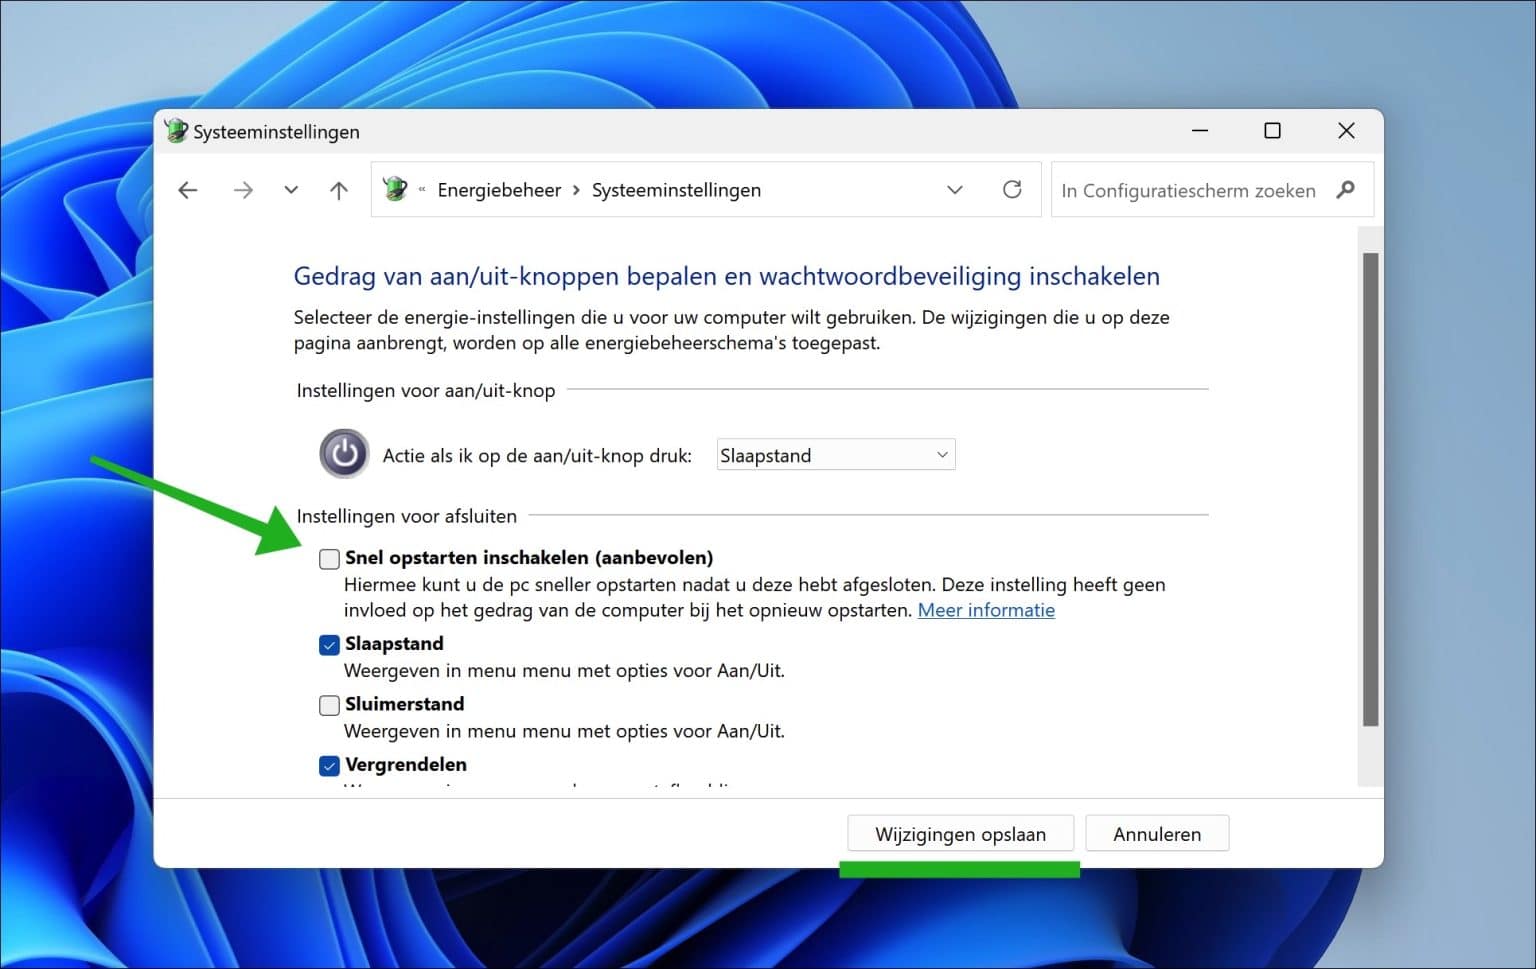Expand the recent locations chevron next to navigation arrows
Image resolution: width=1536 pixels, height=969 pixels.
[290, 189]
